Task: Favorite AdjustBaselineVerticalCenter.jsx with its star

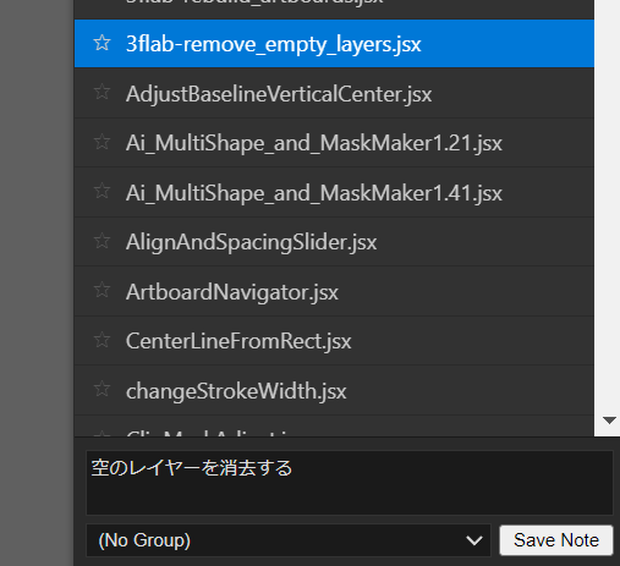Action: (102, 92)
